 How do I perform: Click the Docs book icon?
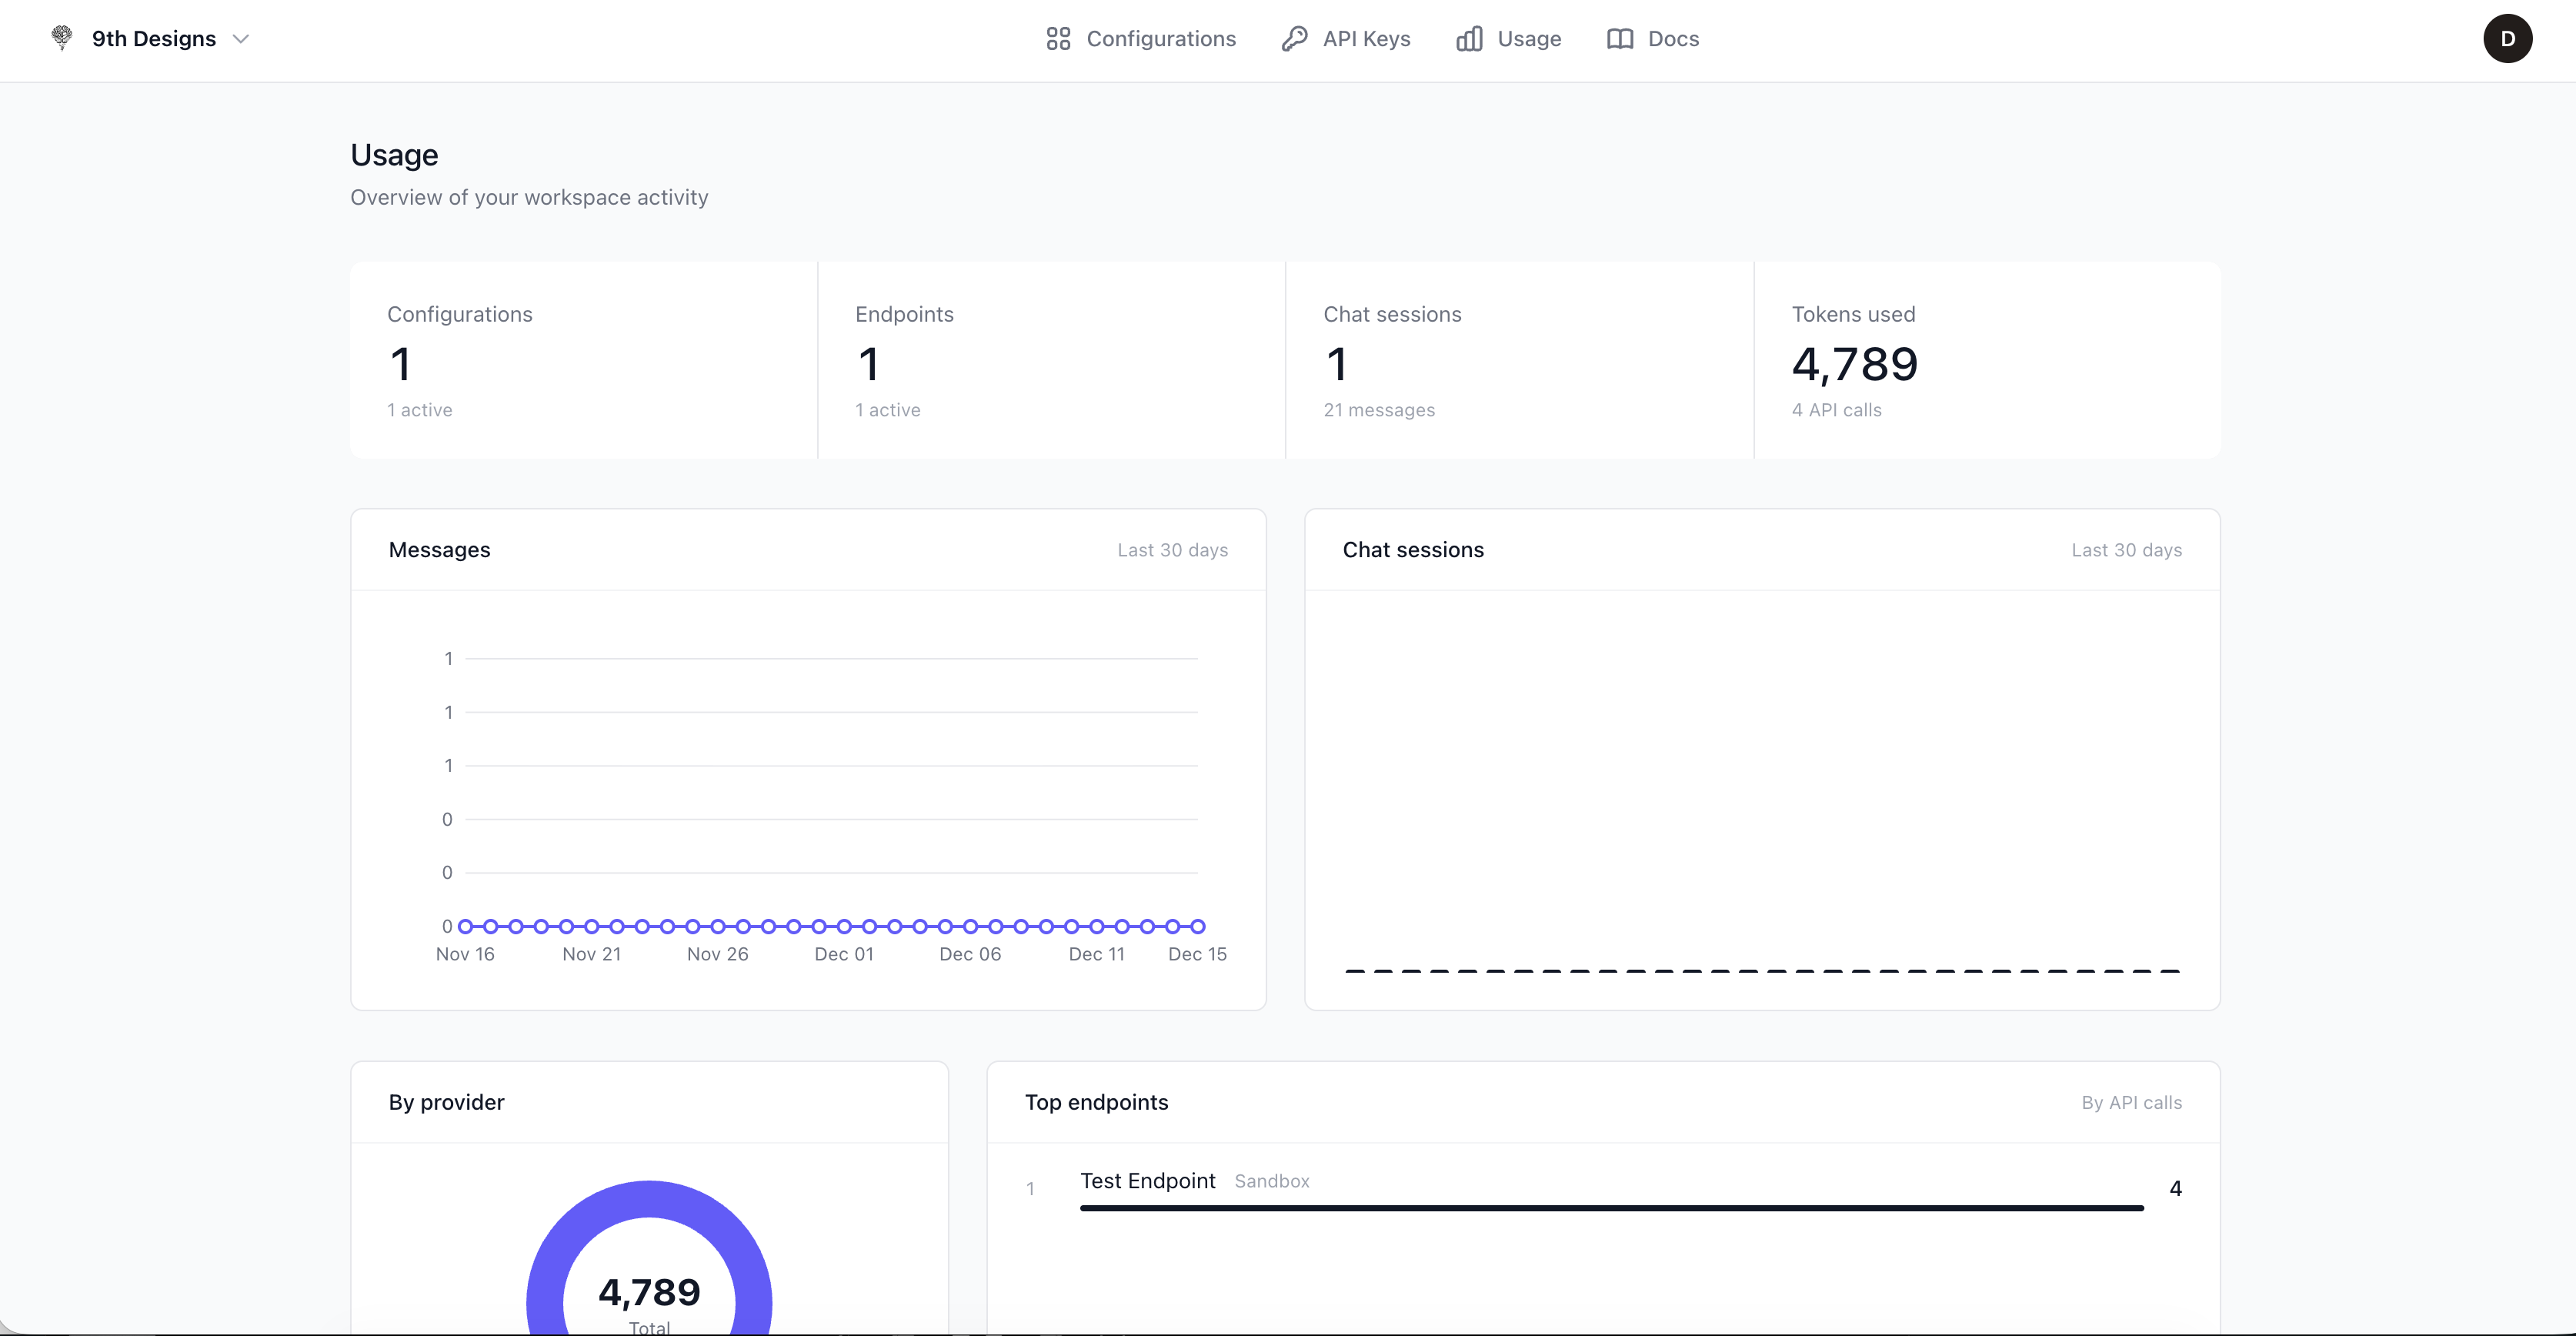[1619, 39]
